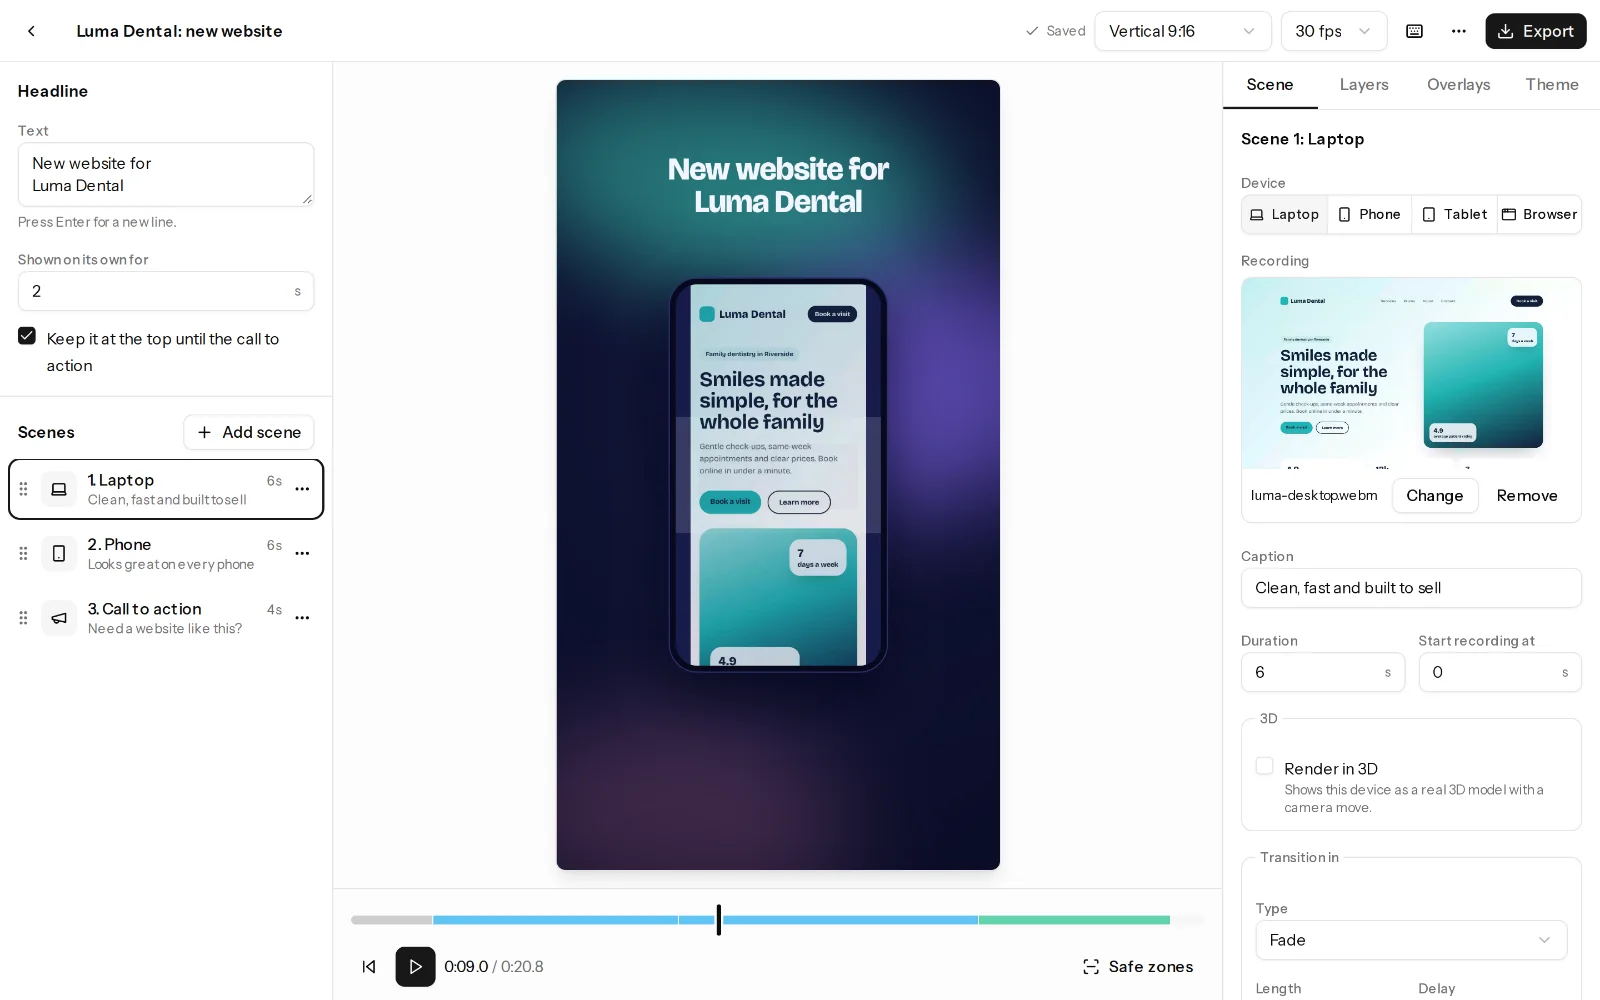Click the Shown on its own for field
This screenshot has height=1000, width=1600.
pos(166,291)
